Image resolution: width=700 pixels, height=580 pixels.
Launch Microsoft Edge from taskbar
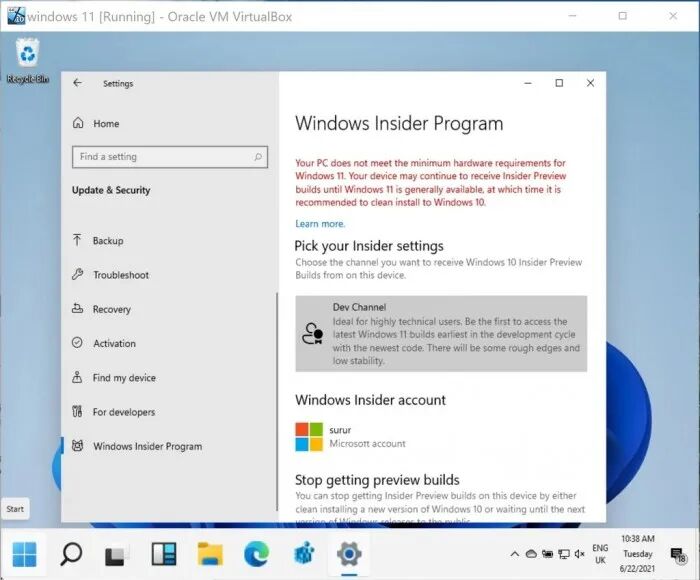[x=256, y=554]
